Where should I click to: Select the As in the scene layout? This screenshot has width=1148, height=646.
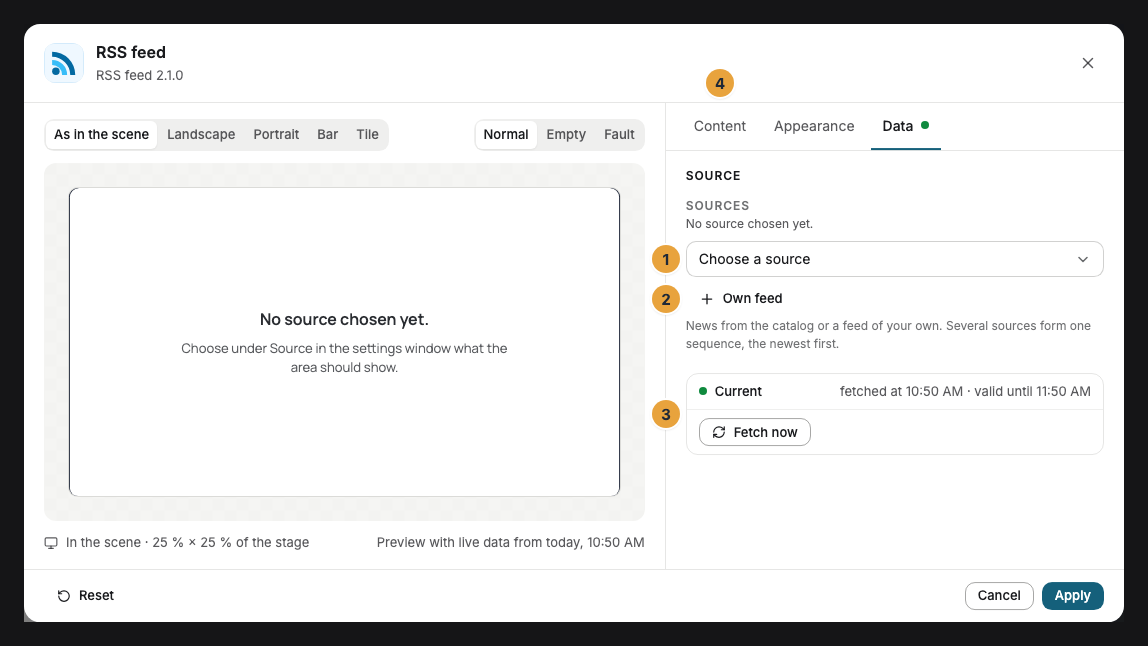(101, 135)
